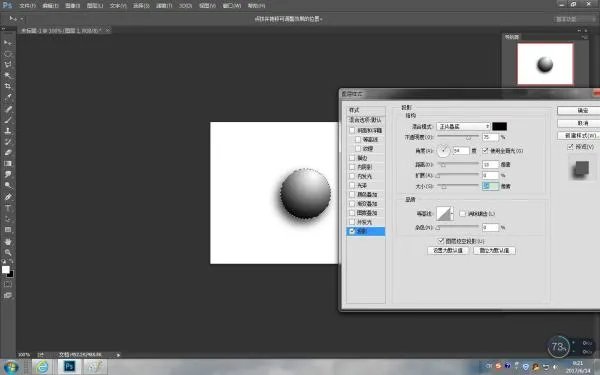Viewport: 600px width, 375px height.
Task: Select the Dodge tool
Action: [x=8, y=185]
